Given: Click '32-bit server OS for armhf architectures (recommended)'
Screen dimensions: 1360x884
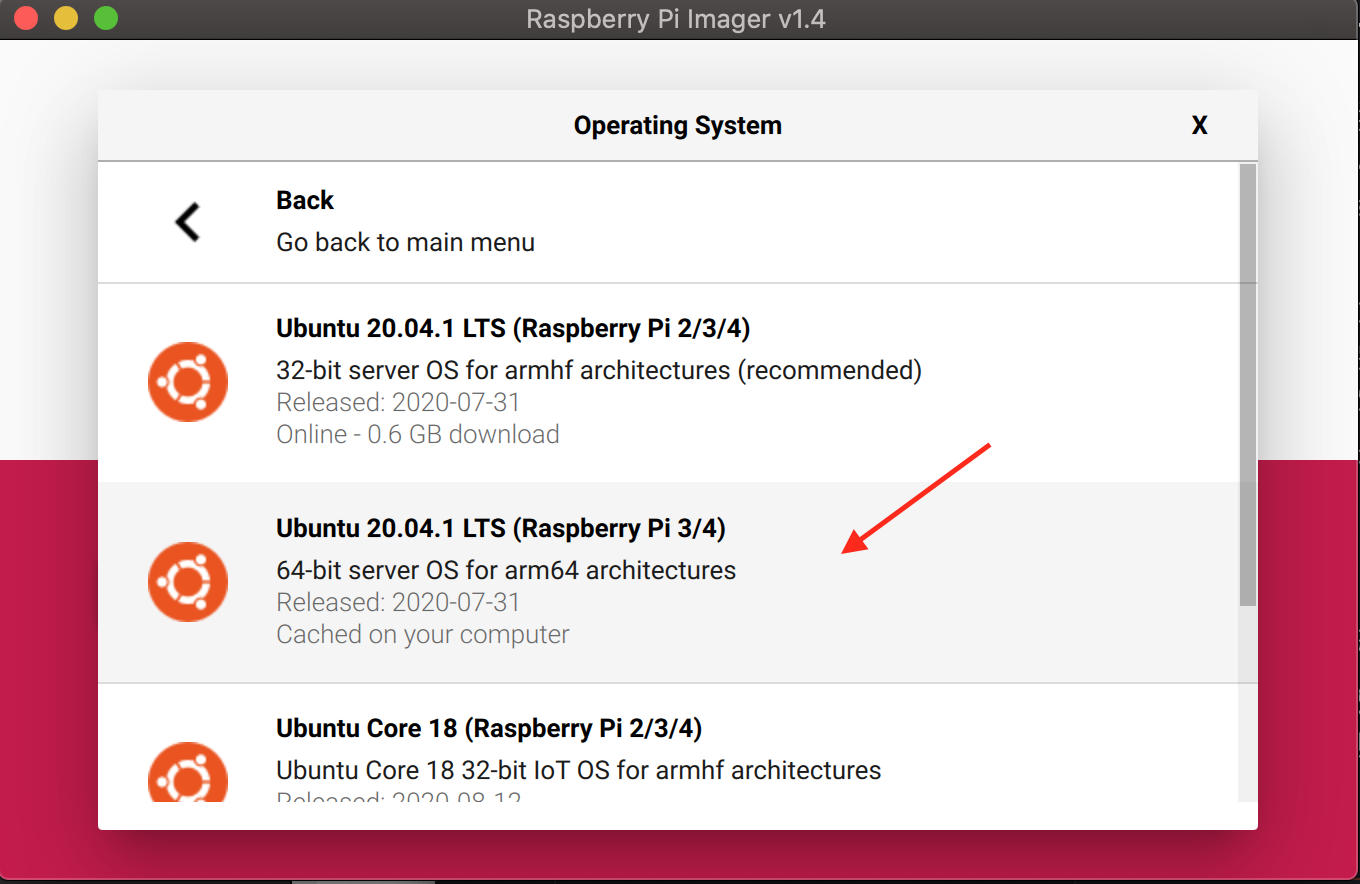Looking at the screenshot, I should click(x=599, y=371).
